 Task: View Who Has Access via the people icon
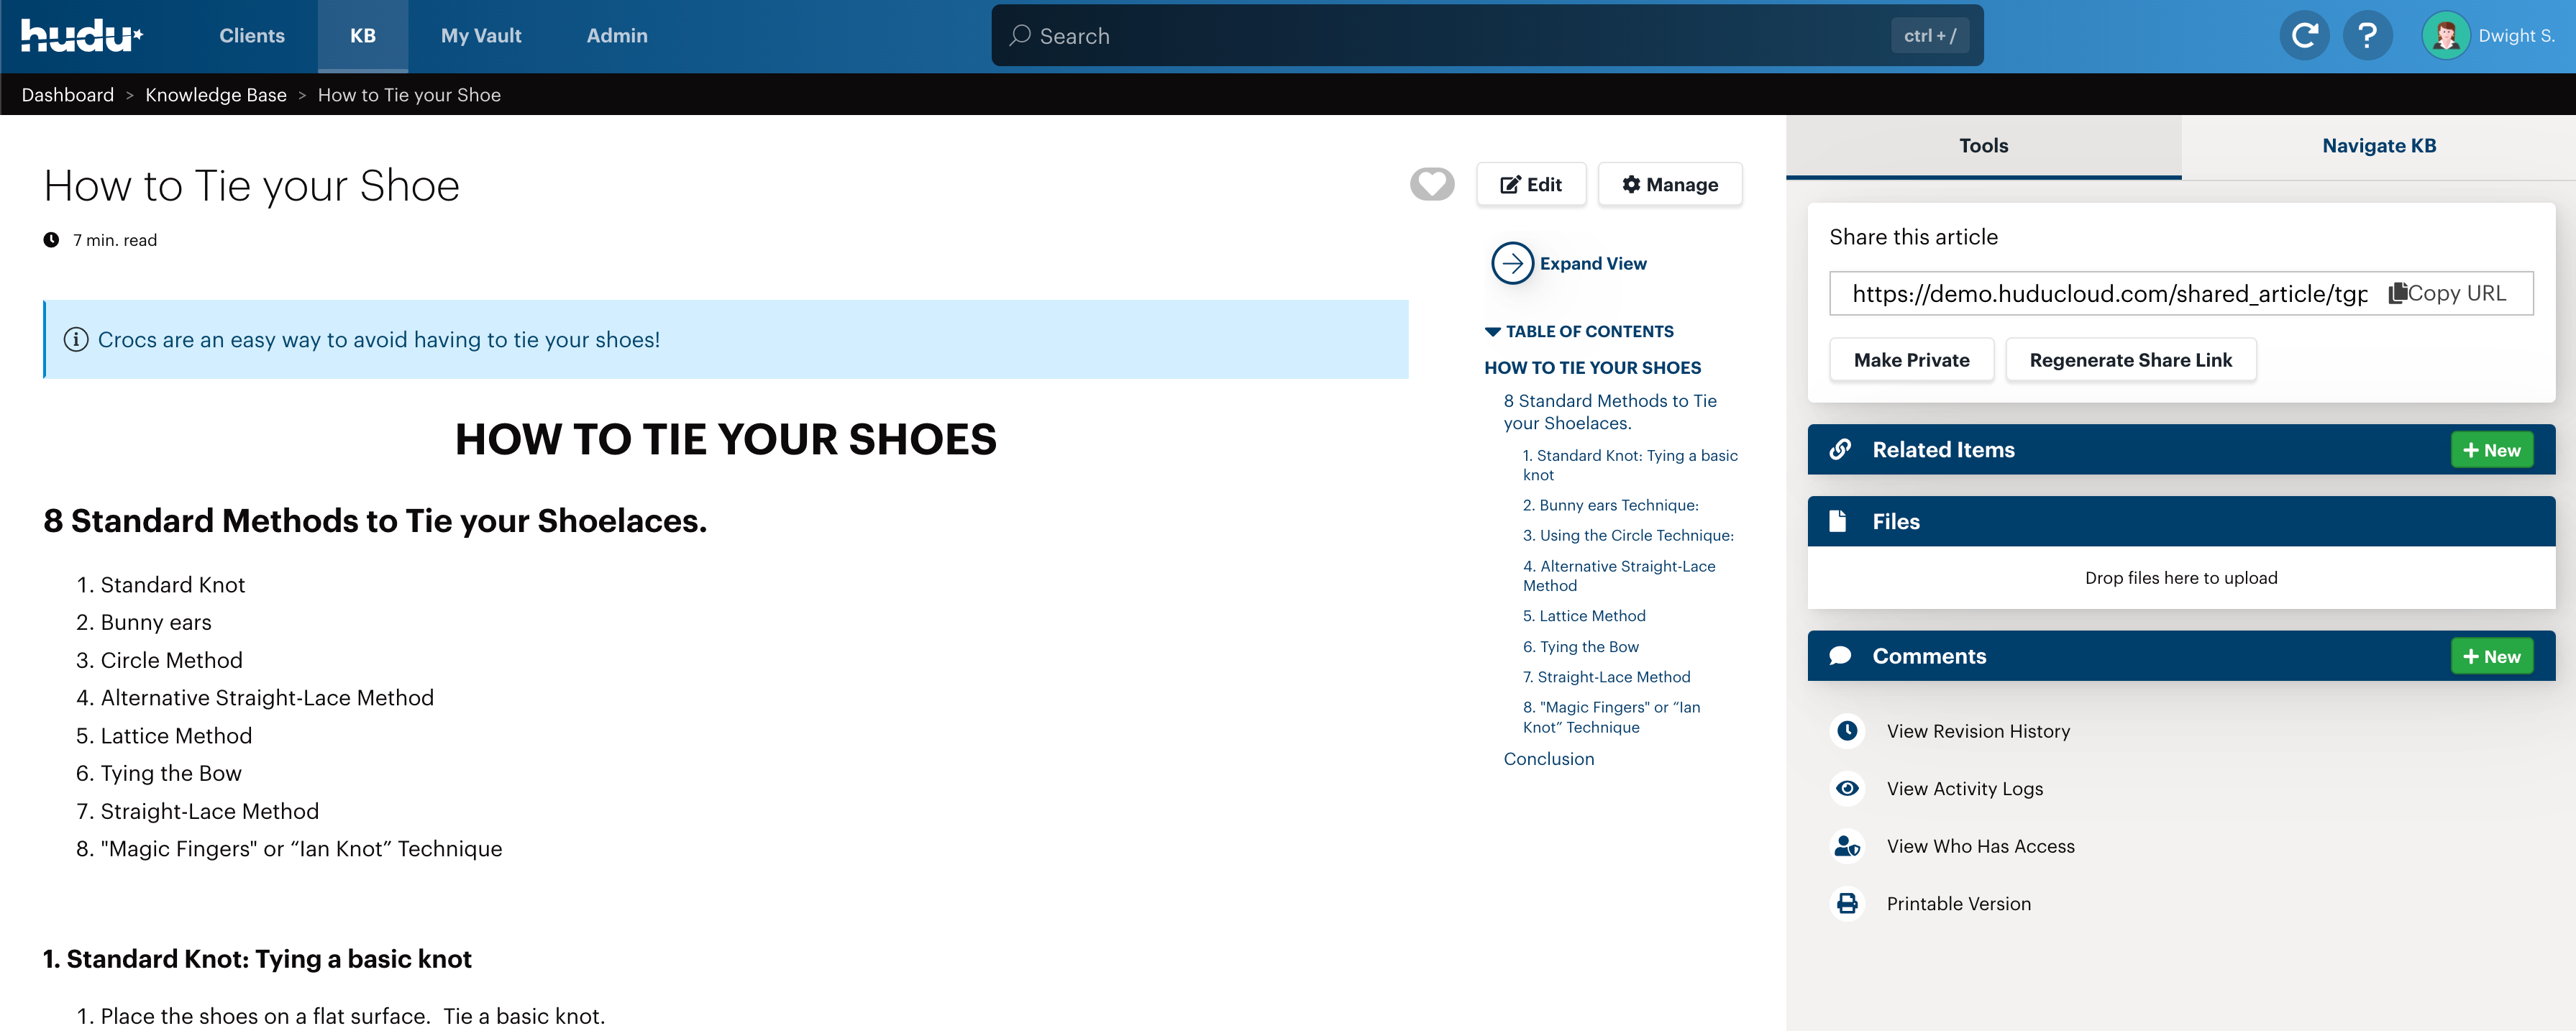(1847, 846)
